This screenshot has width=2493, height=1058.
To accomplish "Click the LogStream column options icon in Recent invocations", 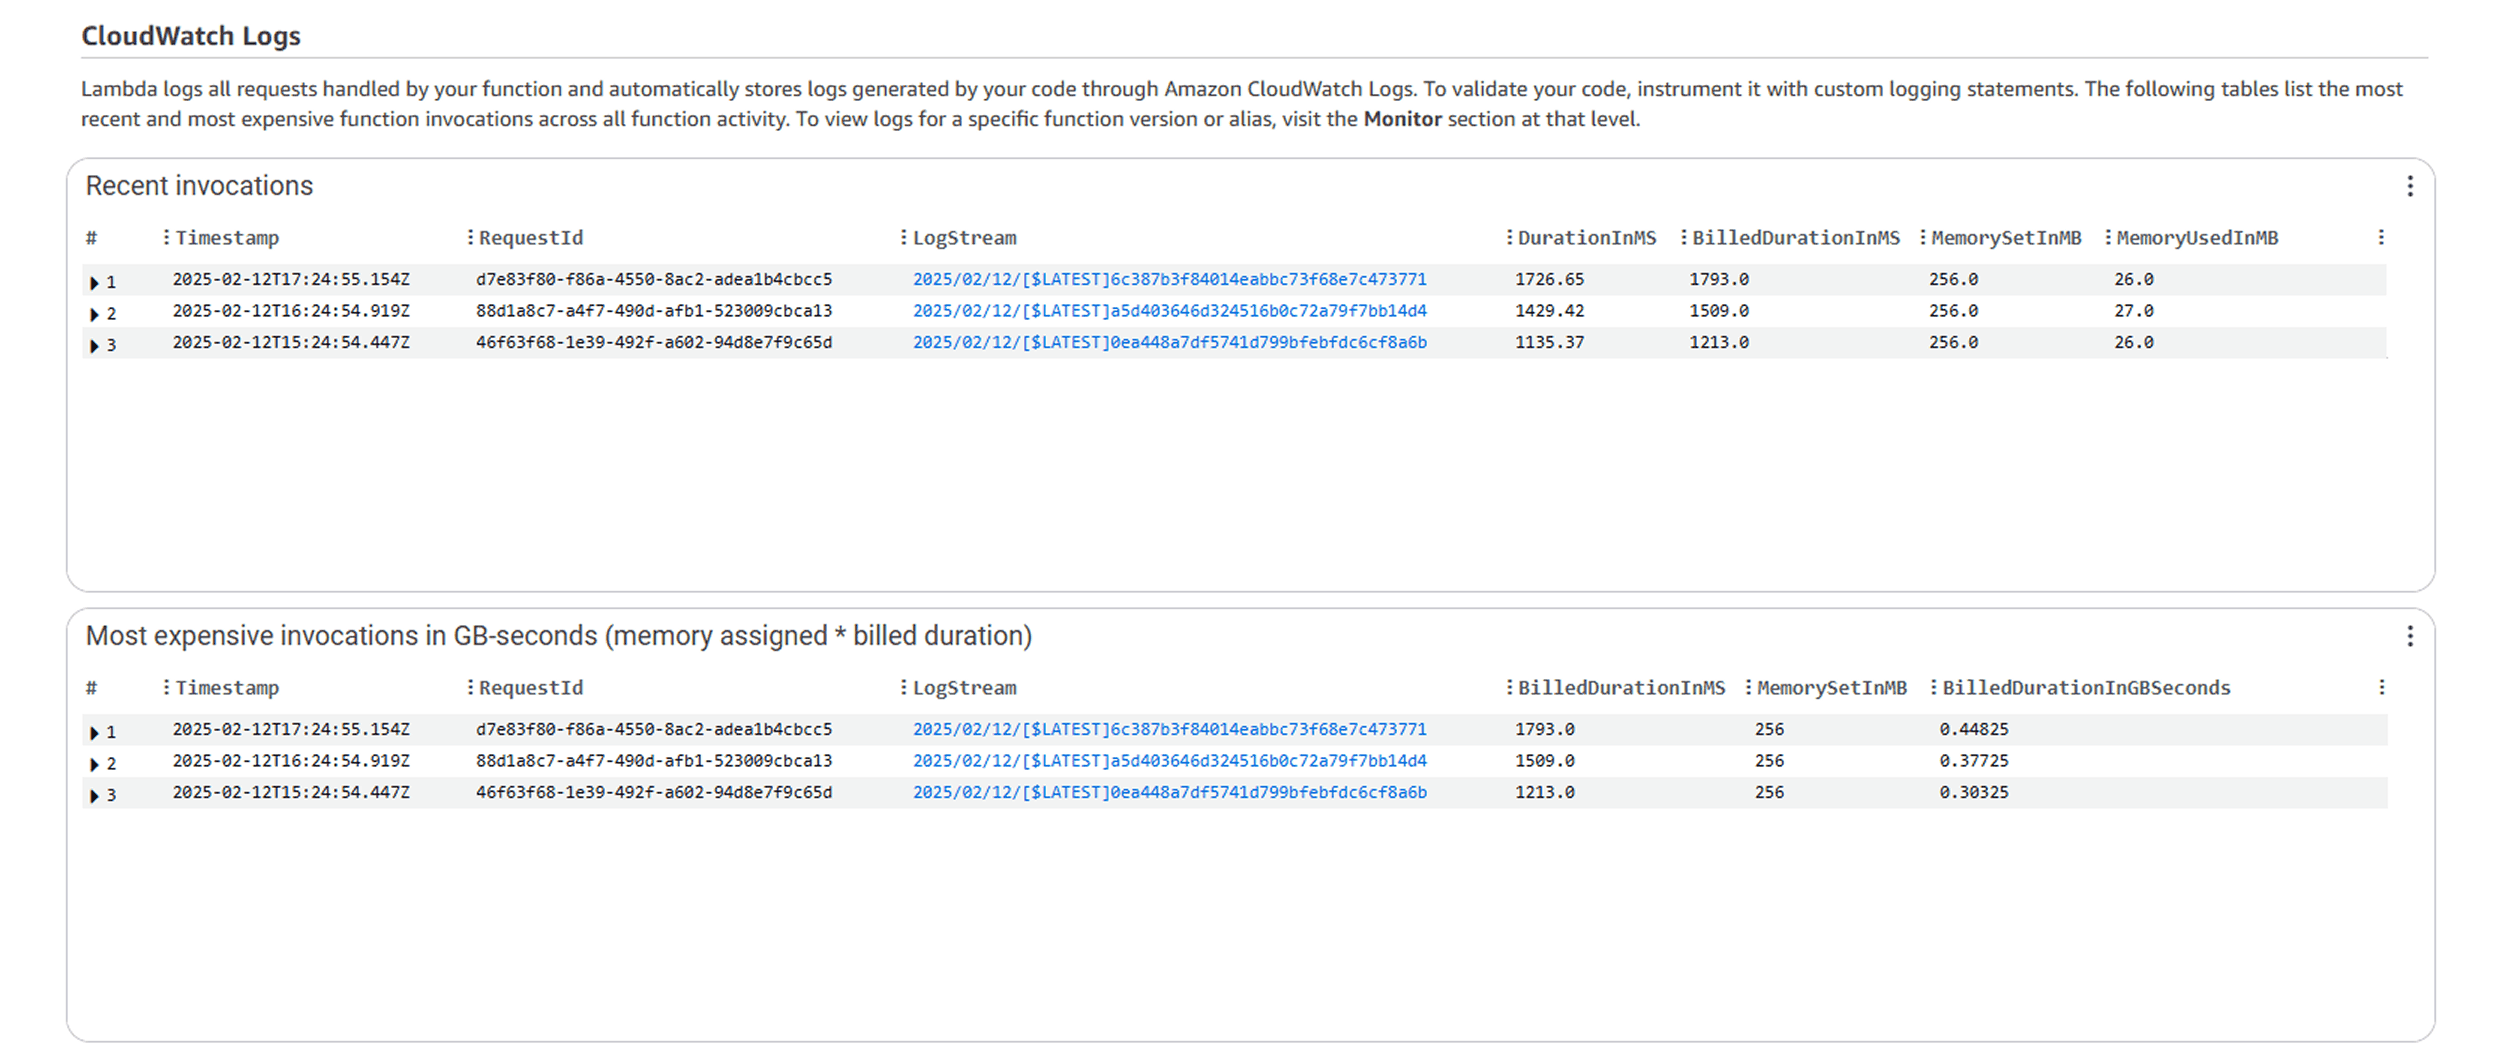I will click(905, 237).
